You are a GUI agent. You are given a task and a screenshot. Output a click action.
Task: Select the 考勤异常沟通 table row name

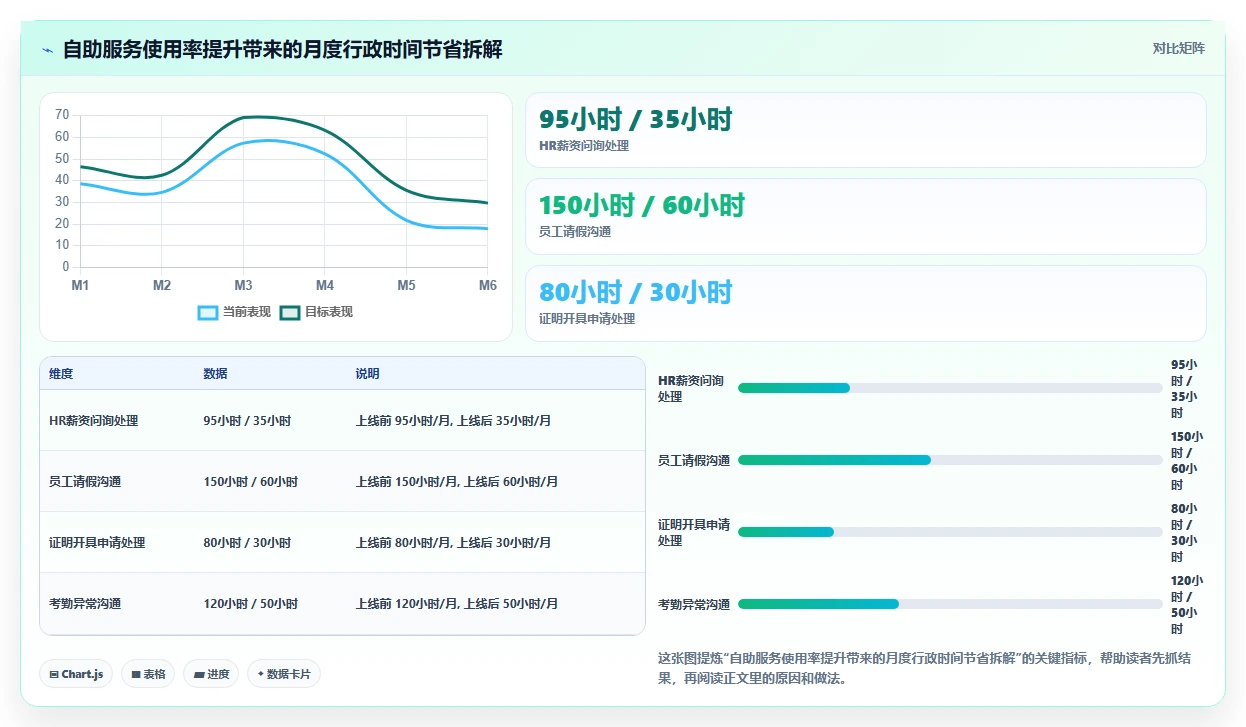(85, 604)
